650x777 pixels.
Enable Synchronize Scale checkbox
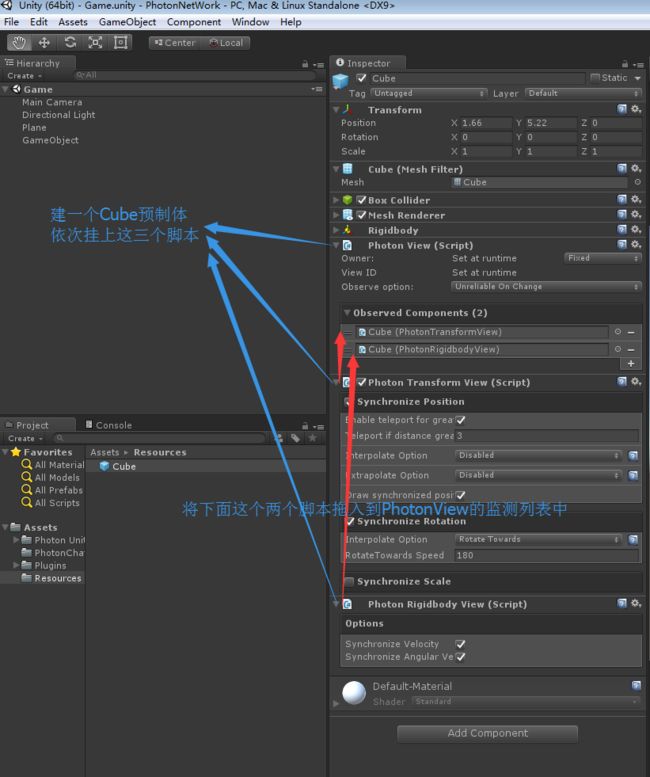(x=349, y=581)
